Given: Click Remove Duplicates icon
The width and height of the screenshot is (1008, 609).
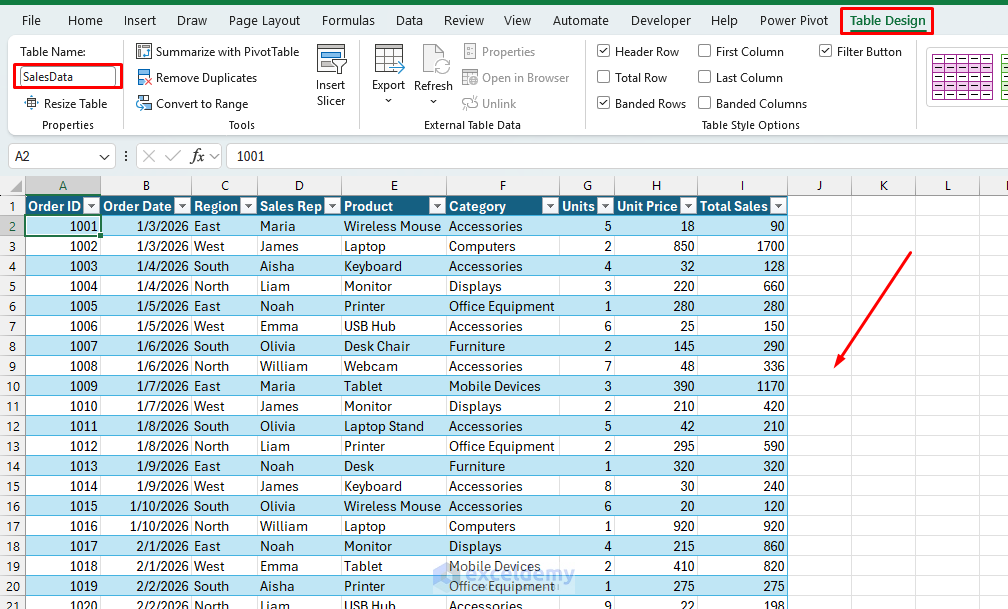Looking at the screenshot, I should (144, 78).
